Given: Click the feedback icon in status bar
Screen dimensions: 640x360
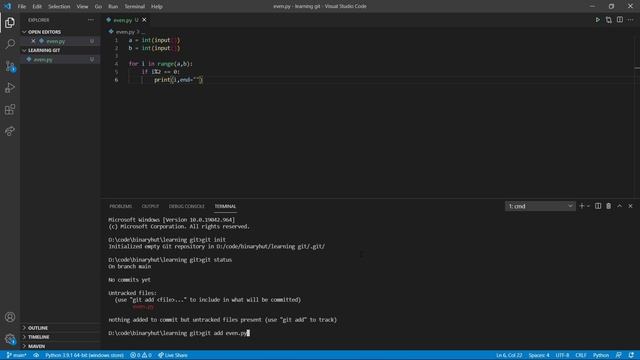Looking at the screenshot, I should (x=619, y=355).
